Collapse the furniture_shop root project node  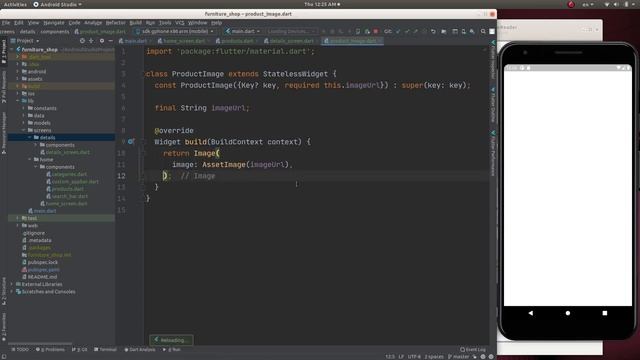pyautogui.click(x=12, y=49)
